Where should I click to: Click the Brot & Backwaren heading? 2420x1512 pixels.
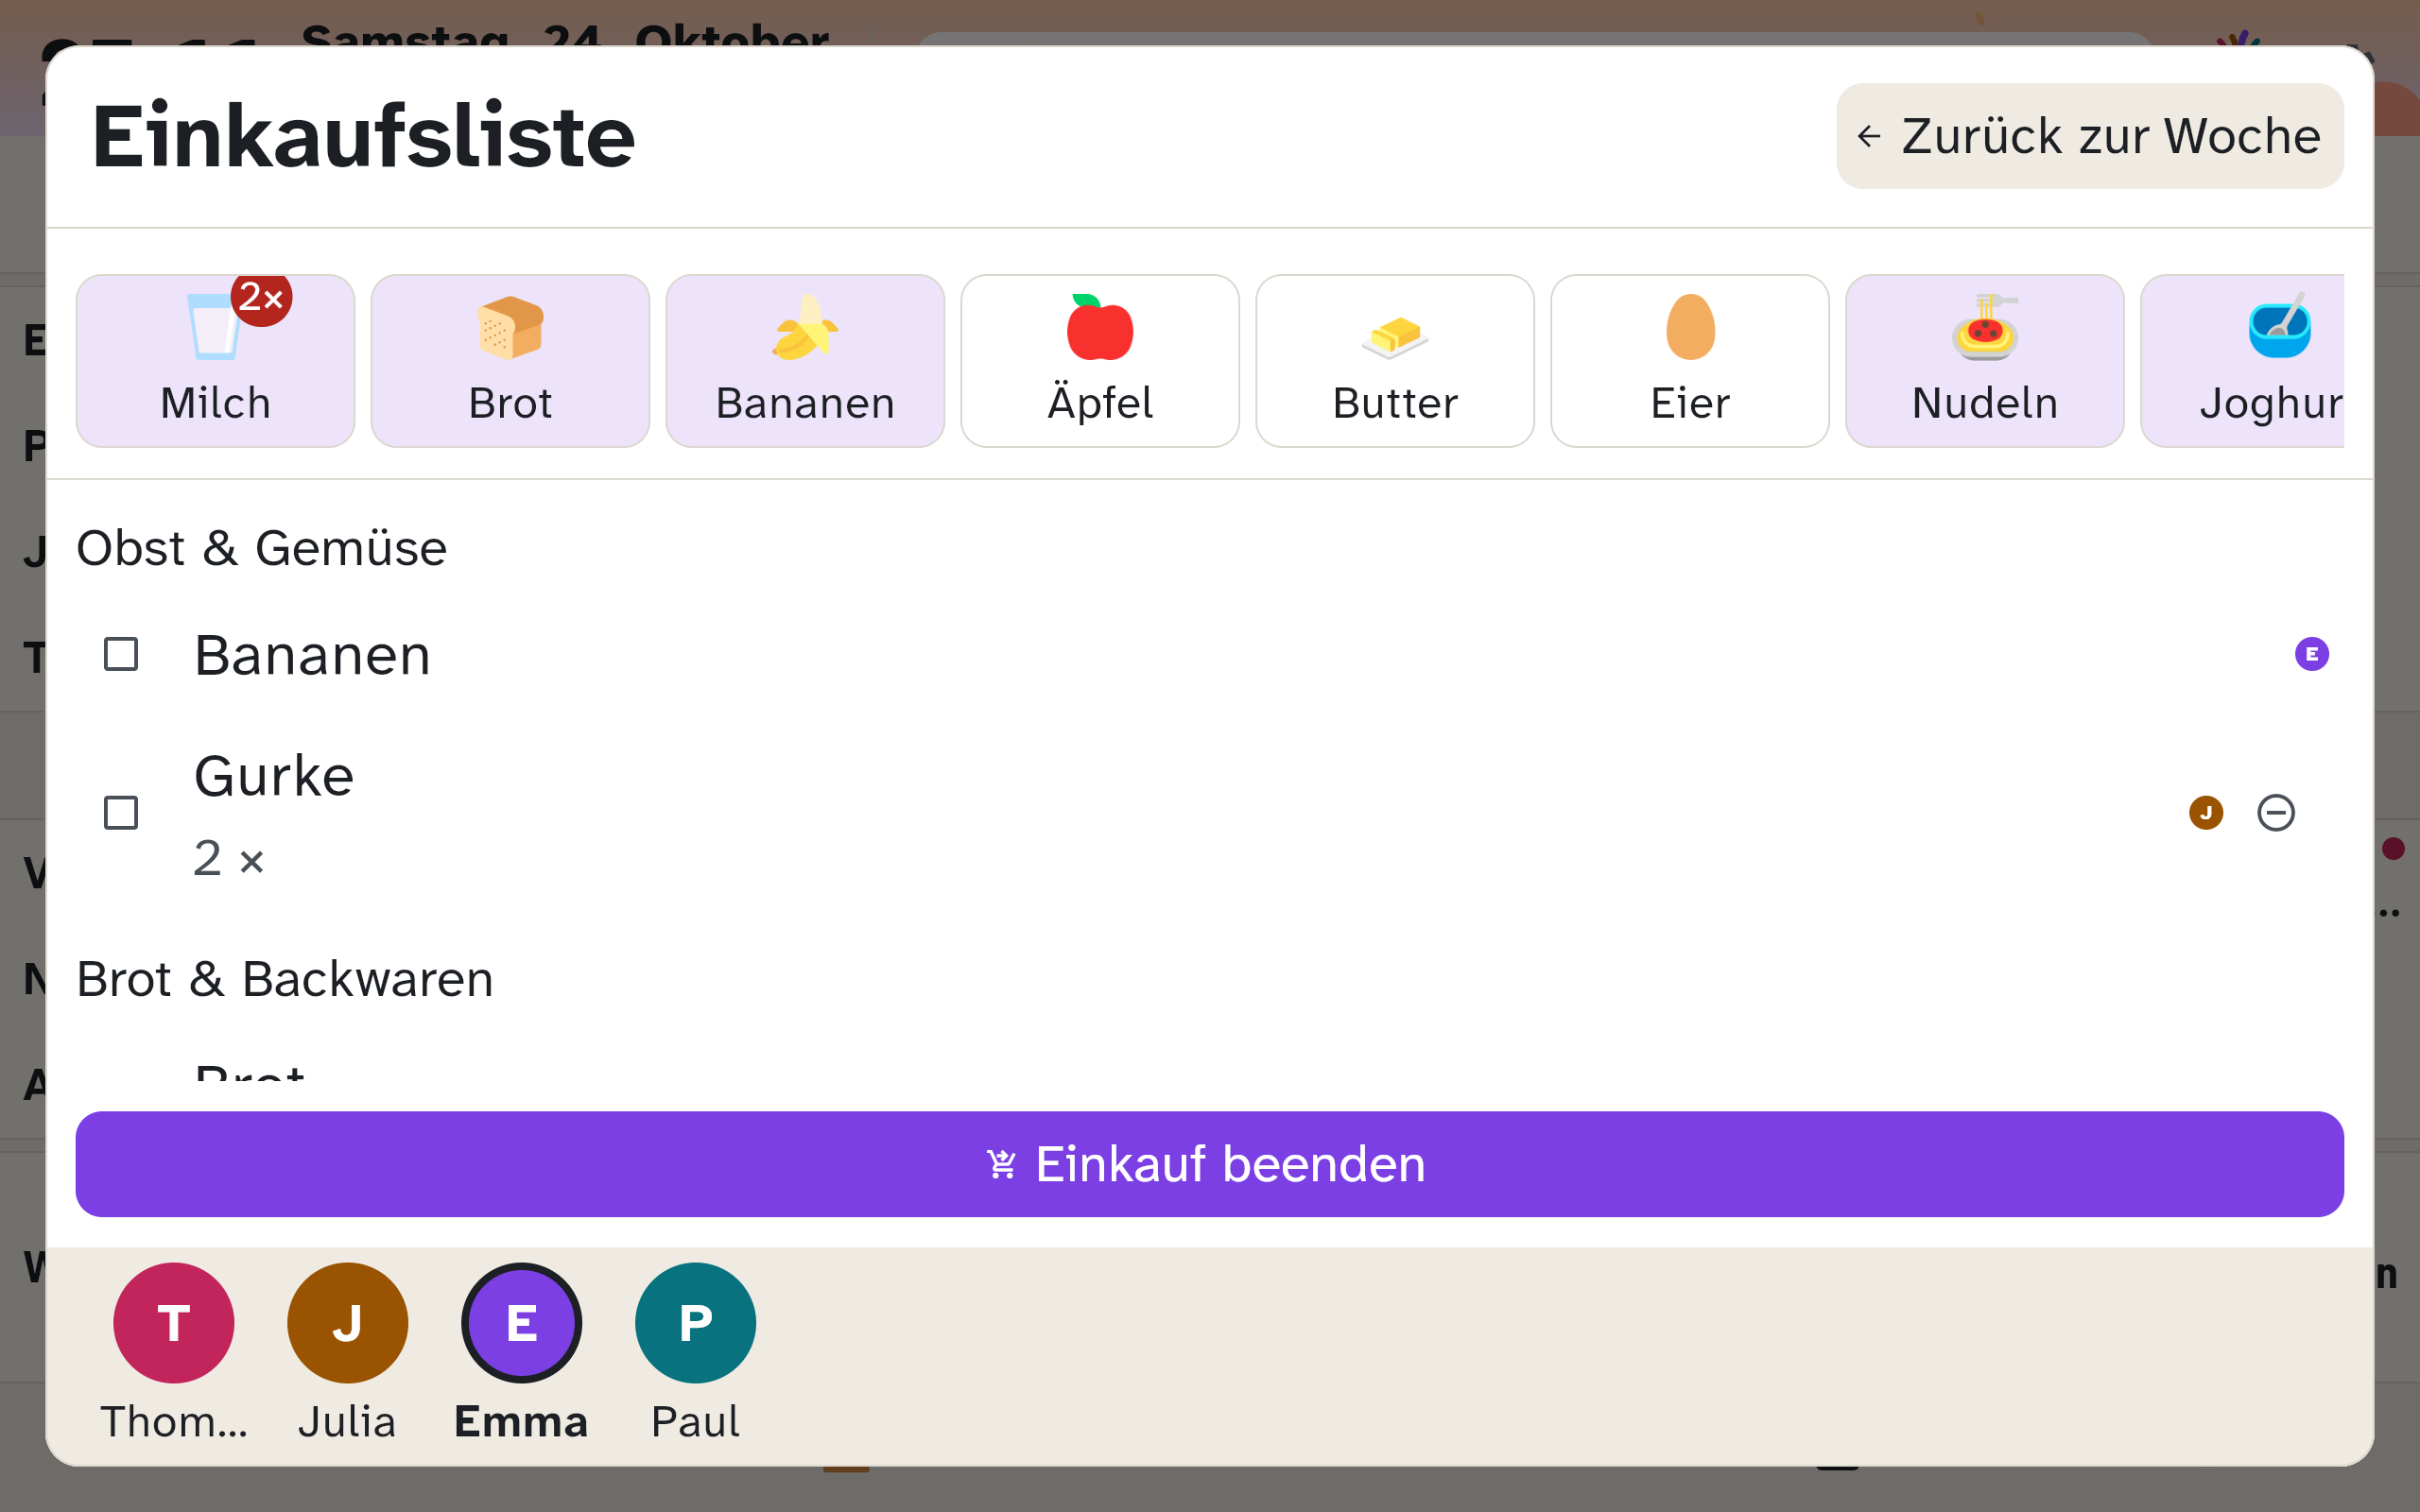pos(285,979)
